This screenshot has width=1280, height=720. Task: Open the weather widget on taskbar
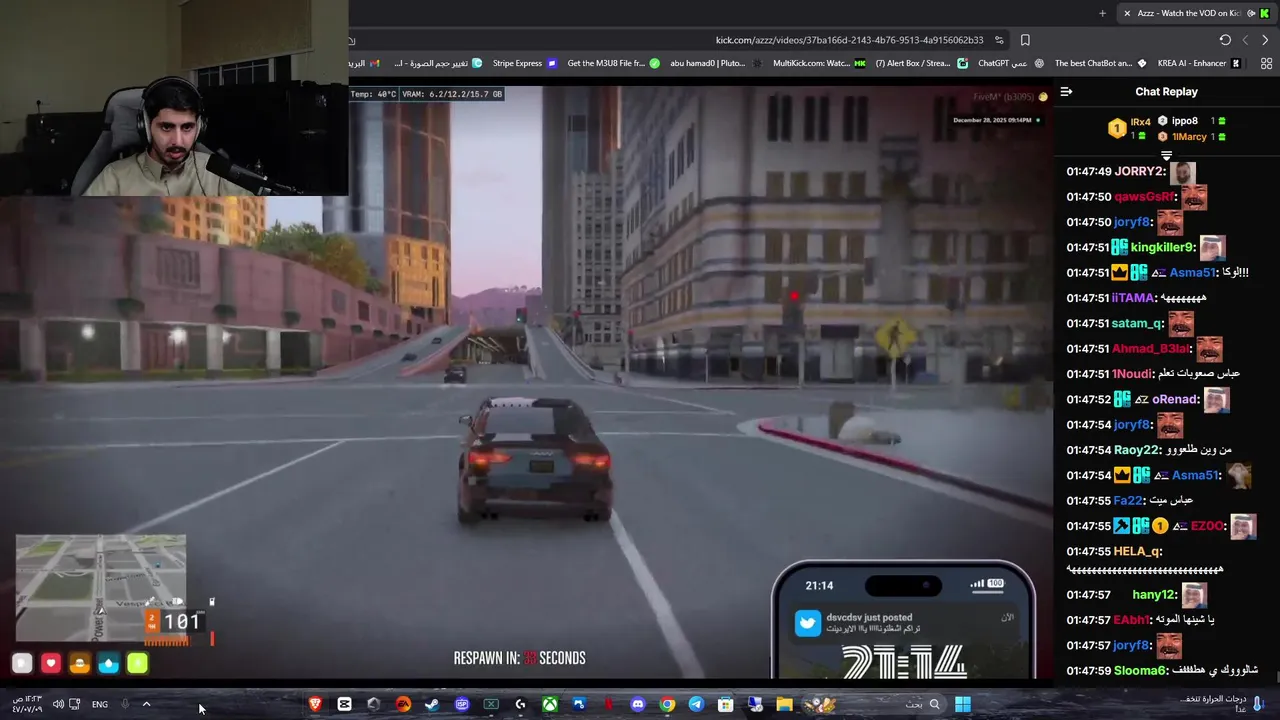tap(1218, 704)
